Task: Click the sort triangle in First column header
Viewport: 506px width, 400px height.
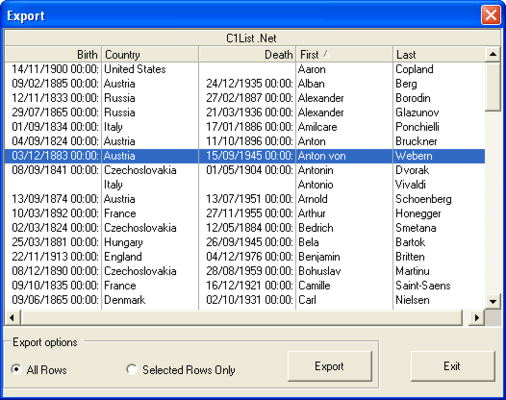Action: click(326, 54)
